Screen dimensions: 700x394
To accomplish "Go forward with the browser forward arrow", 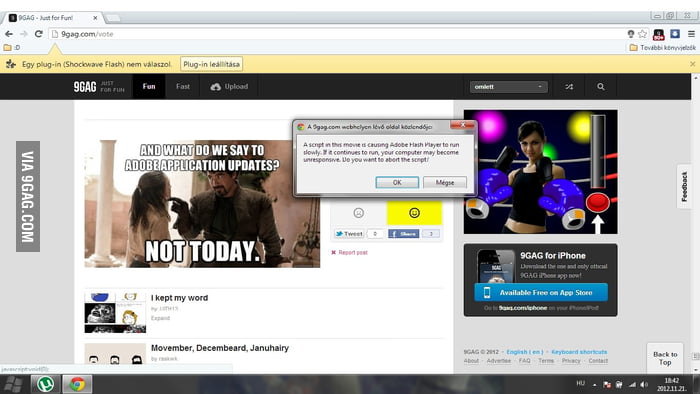I will click(x=24, y=34).
